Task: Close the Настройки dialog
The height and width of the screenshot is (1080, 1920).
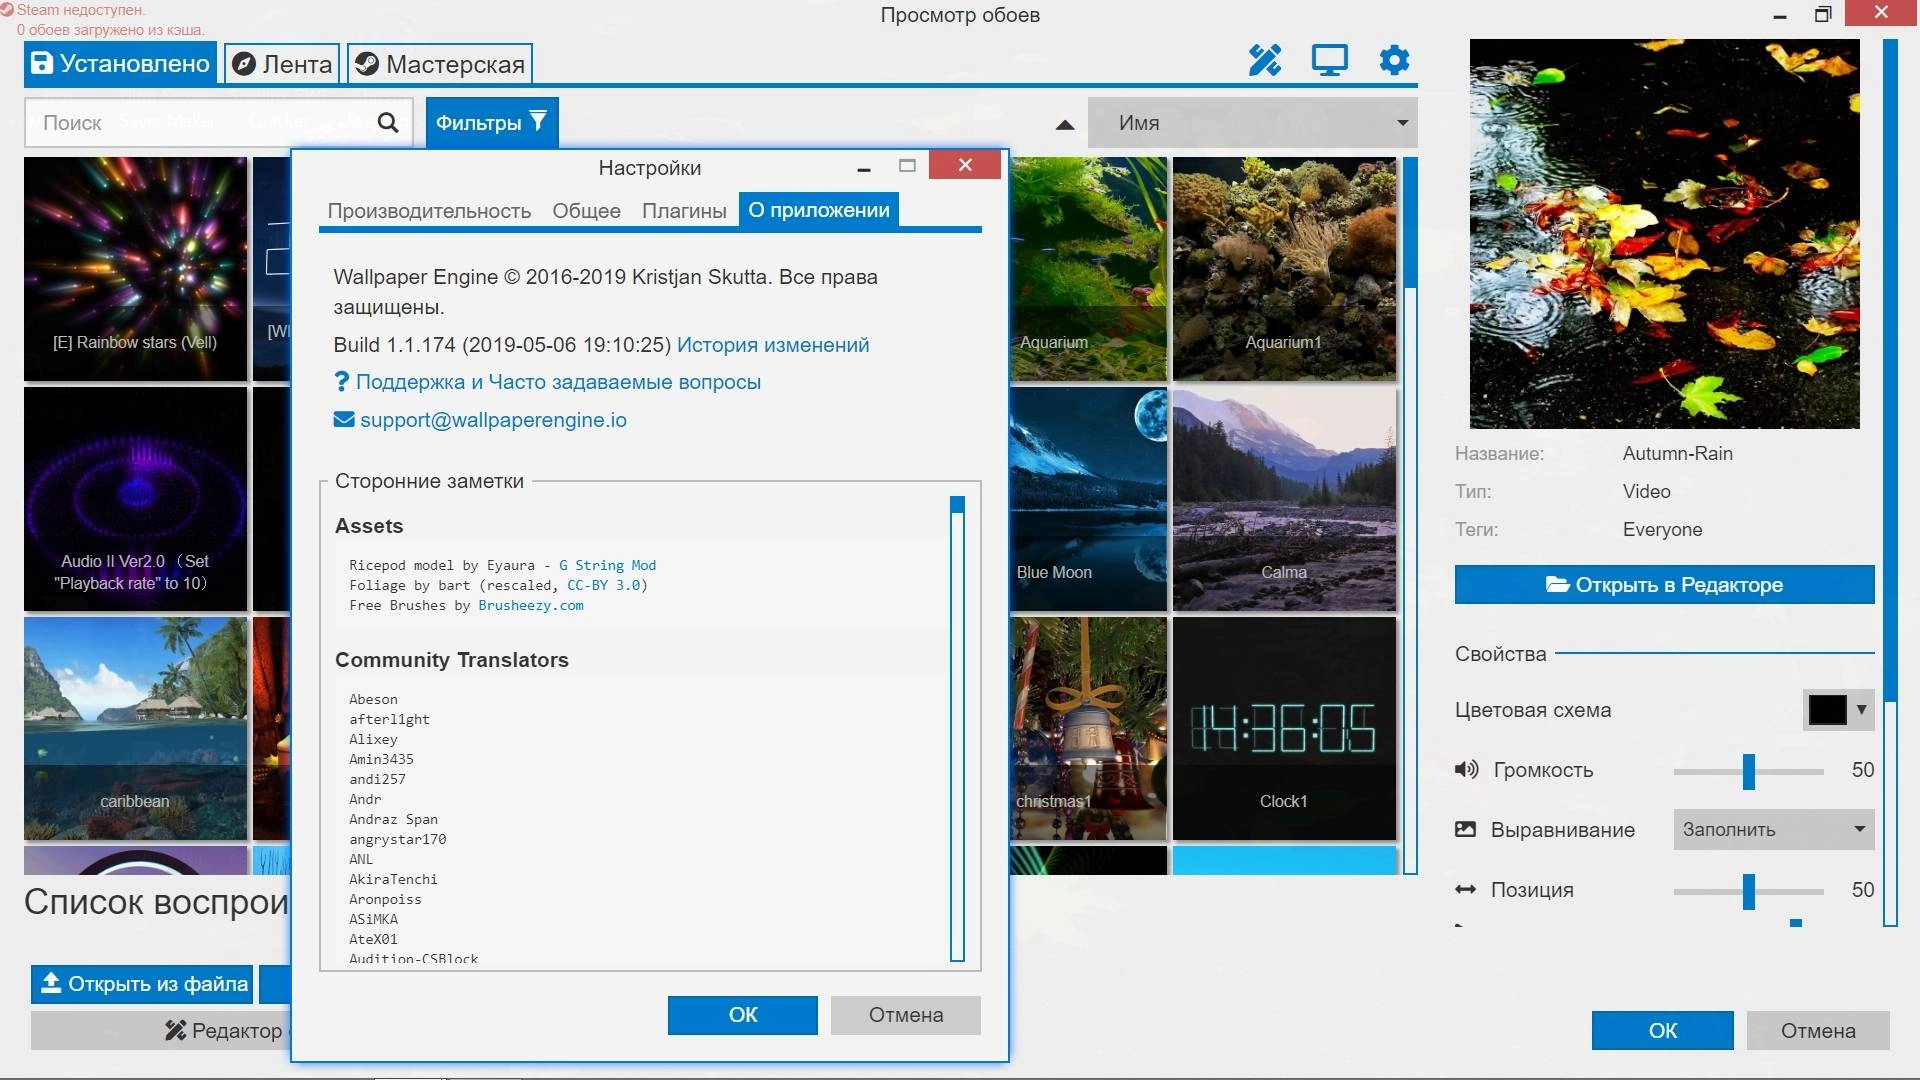Action: (x=965, y=165)
